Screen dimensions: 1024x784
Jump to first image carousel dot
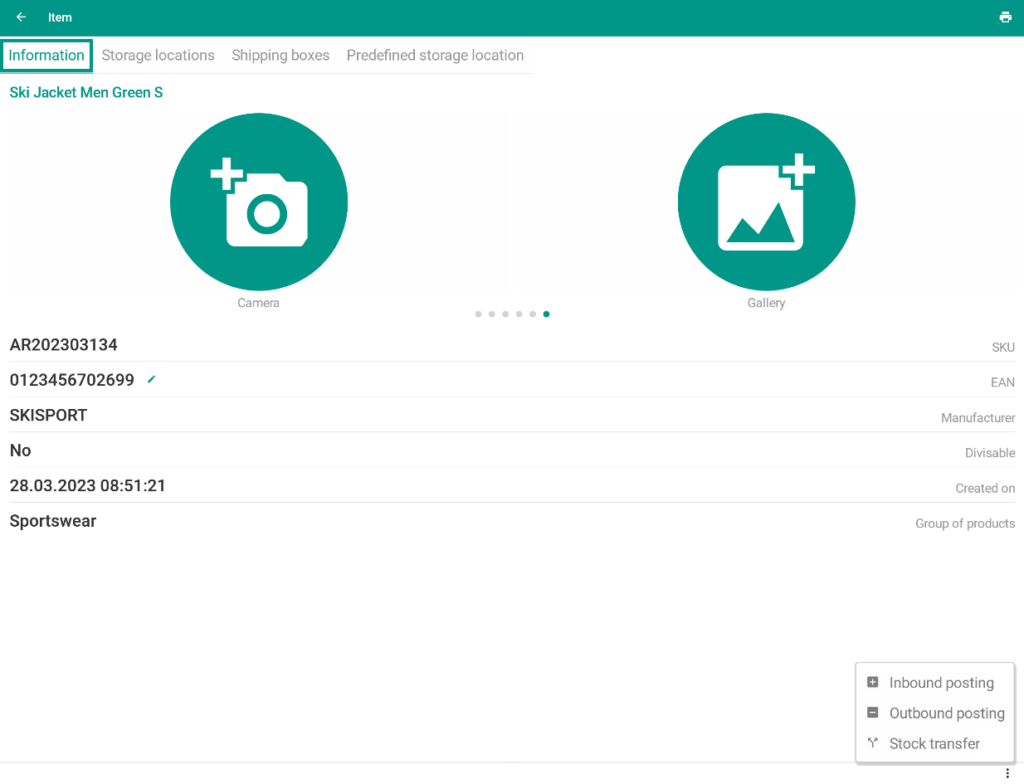coord(478,314)
